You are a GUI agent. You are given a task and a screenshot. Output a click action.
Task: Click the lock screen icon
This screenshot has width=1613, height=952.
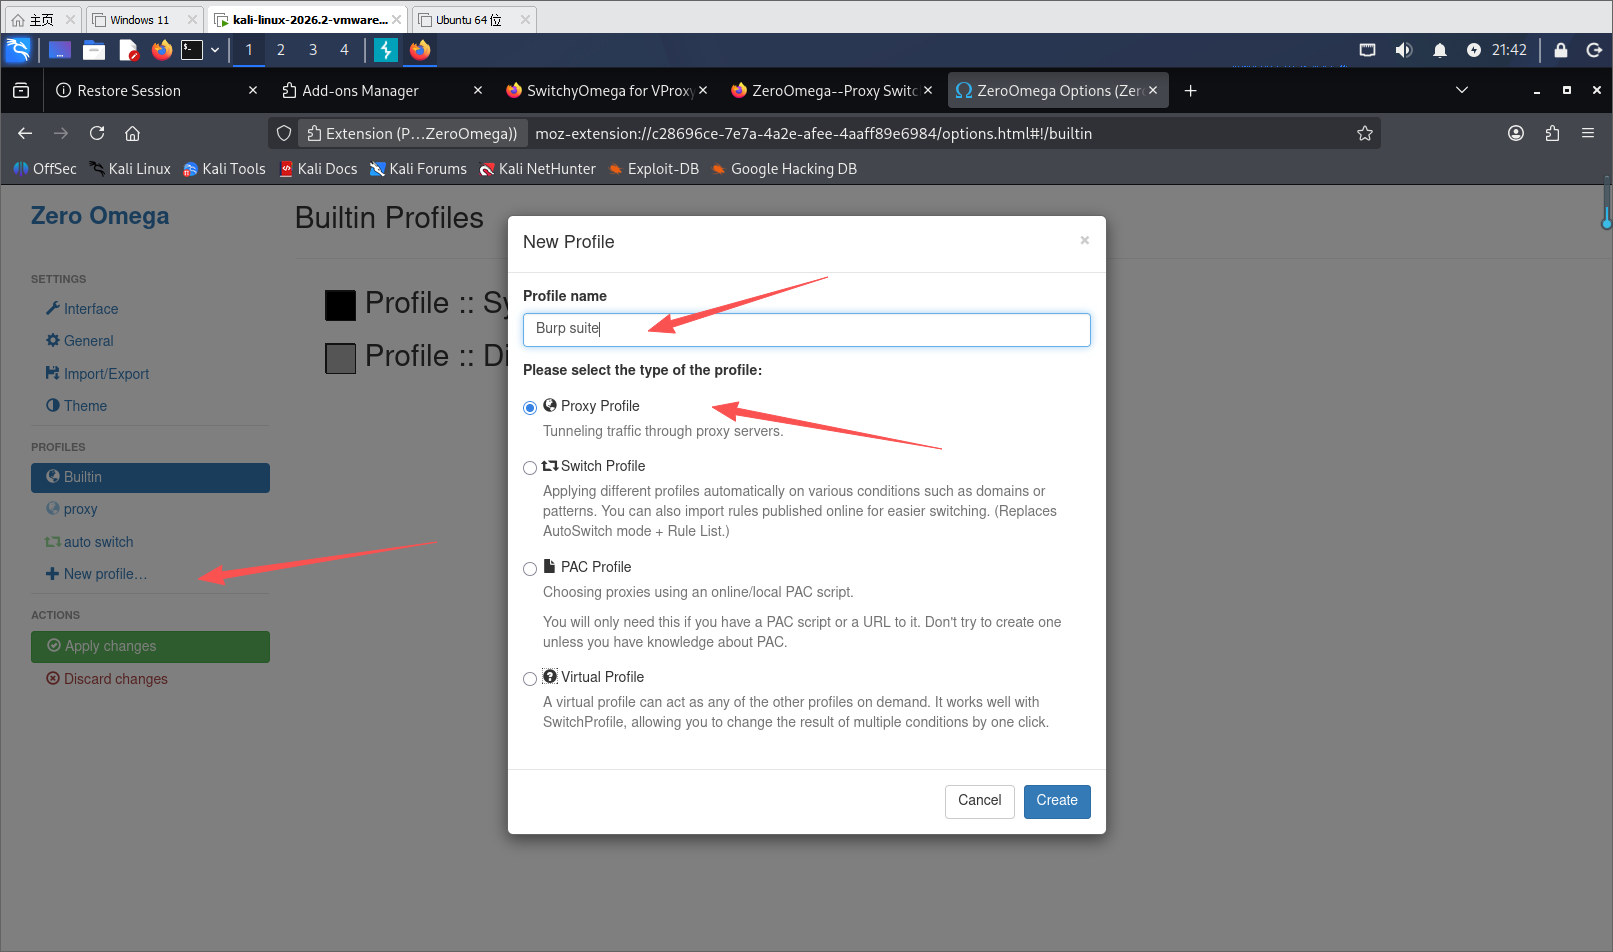[x=1561, y=50]
